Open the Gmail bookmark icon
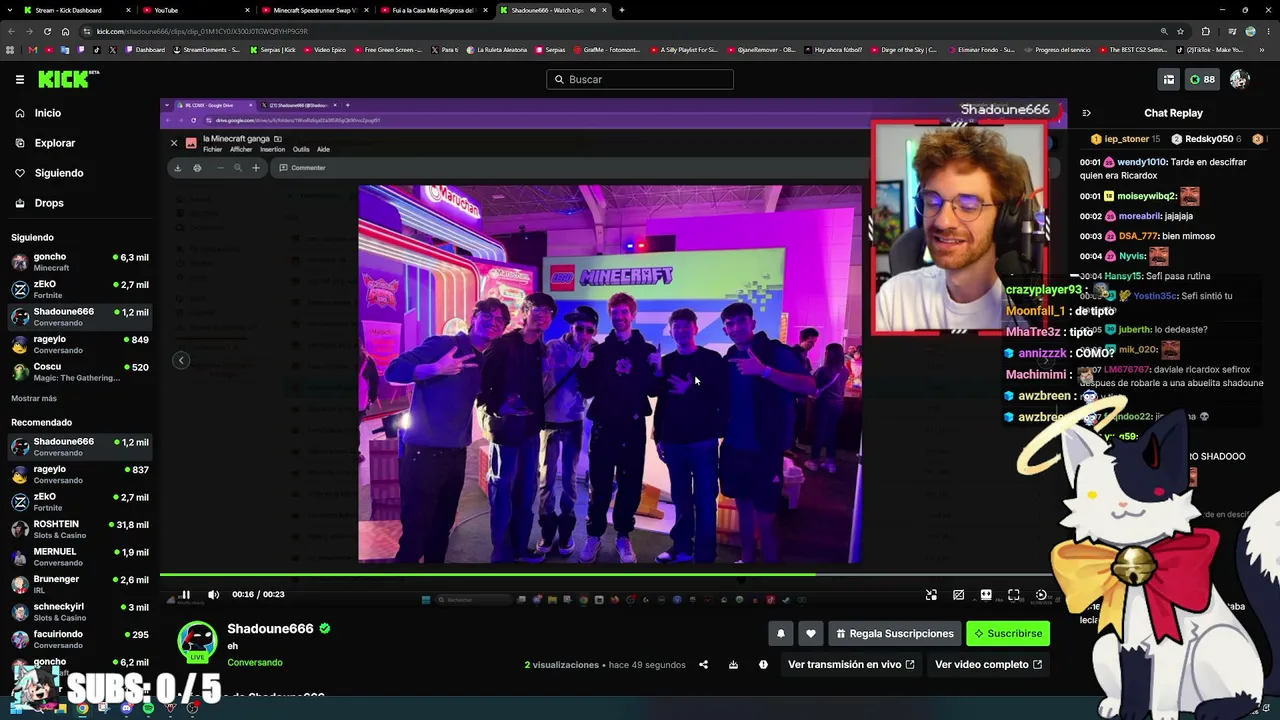 (33, 50)
